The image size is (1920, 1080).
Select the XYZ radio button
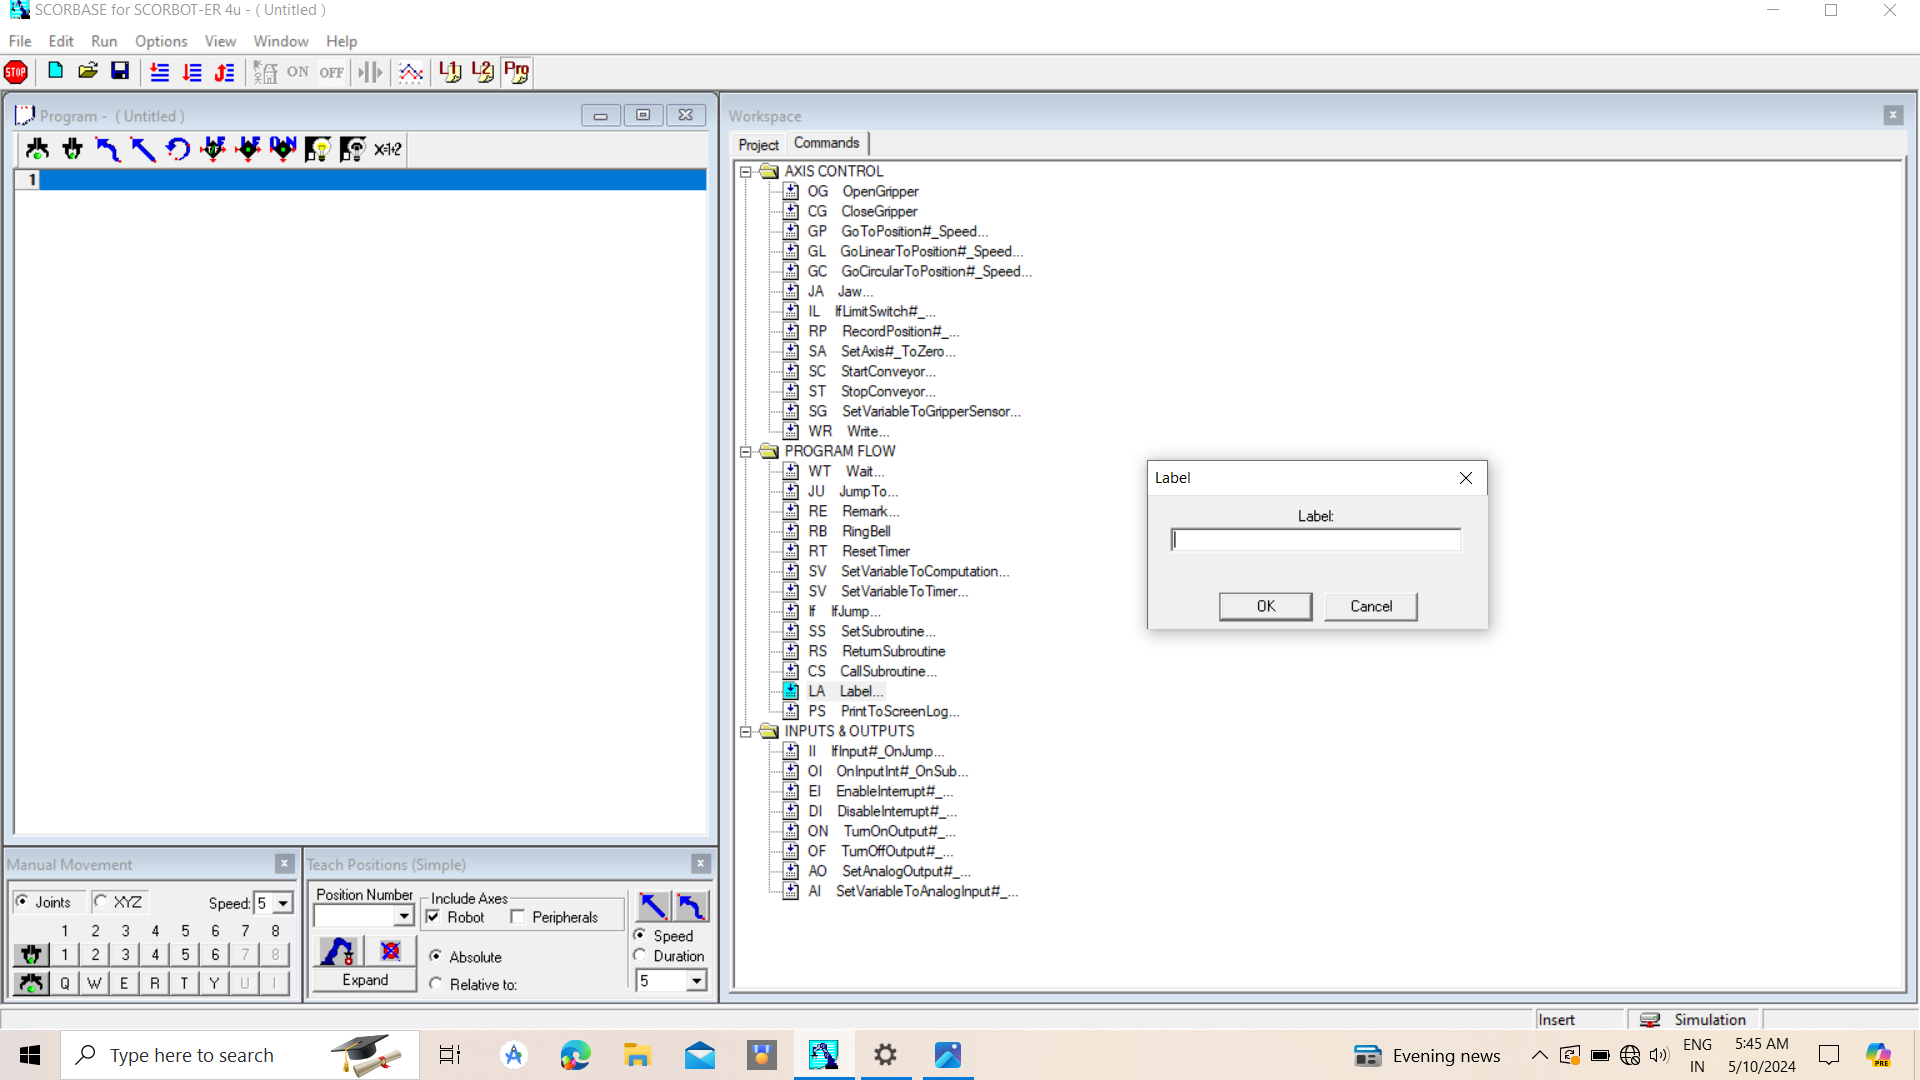click(101, 901)
